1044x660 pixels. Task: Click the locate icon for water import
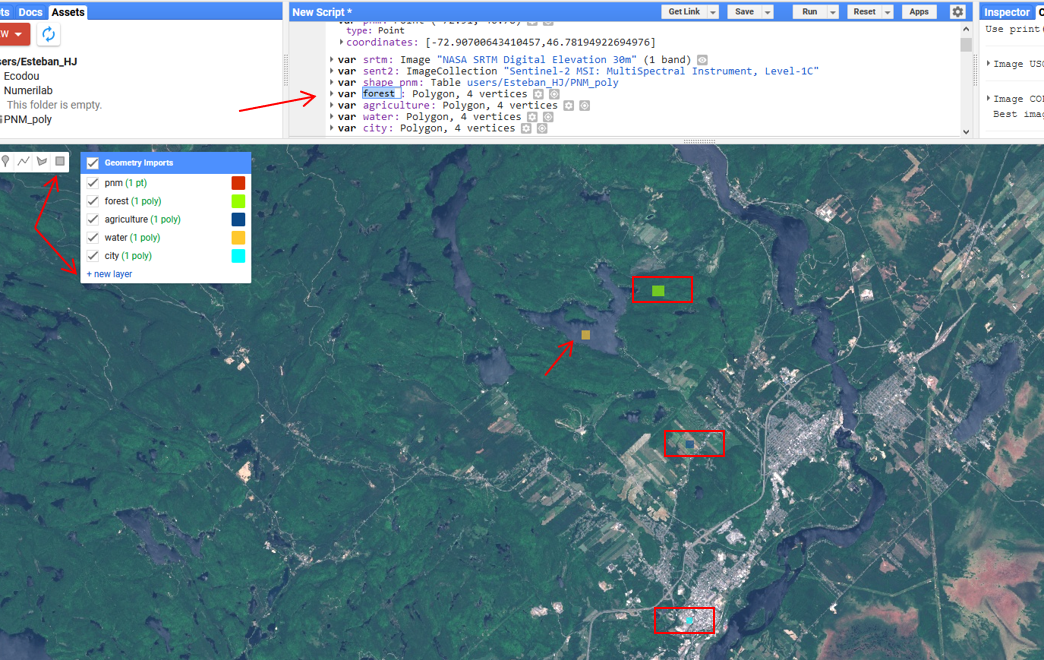click(x=548, y=117)
